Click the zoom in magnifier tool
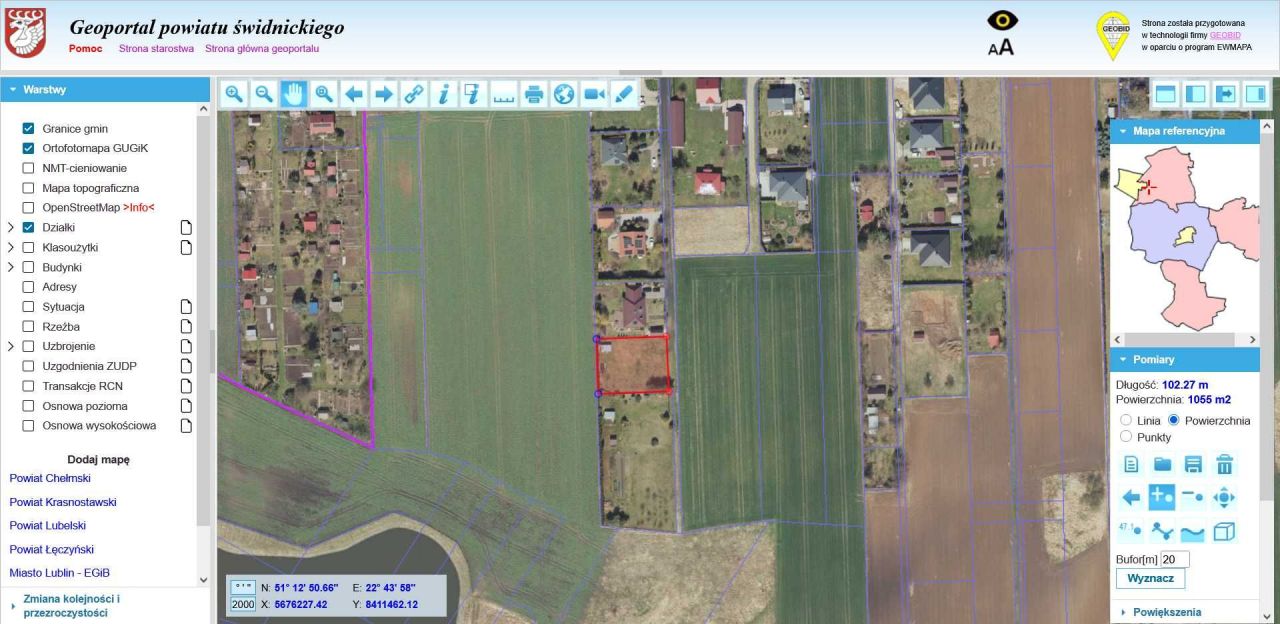Screen dimensions: 1280x624 (234, 94)
